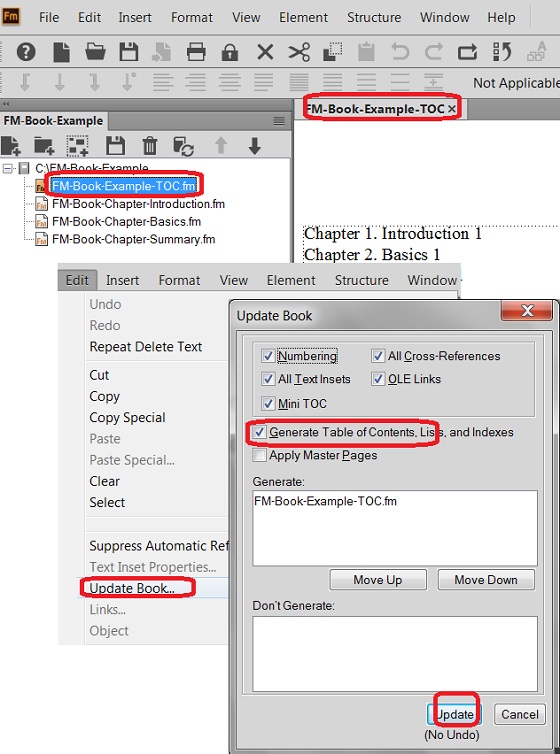Image resolution: width=560 pixels, height=754 pixels.
Task: Click inside the empty Don't Generate list box
Action: [x=395, y=654]
